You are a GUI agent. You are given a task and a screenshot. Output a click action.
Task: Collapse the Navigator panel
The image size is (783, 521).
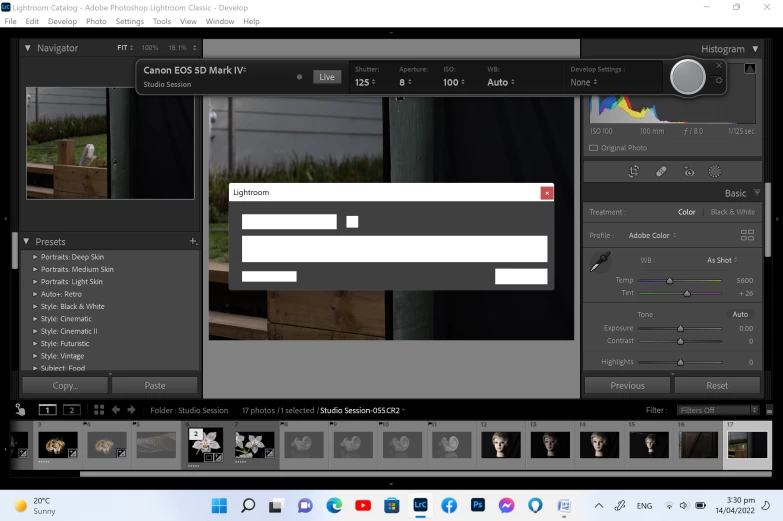pos(28,48)
